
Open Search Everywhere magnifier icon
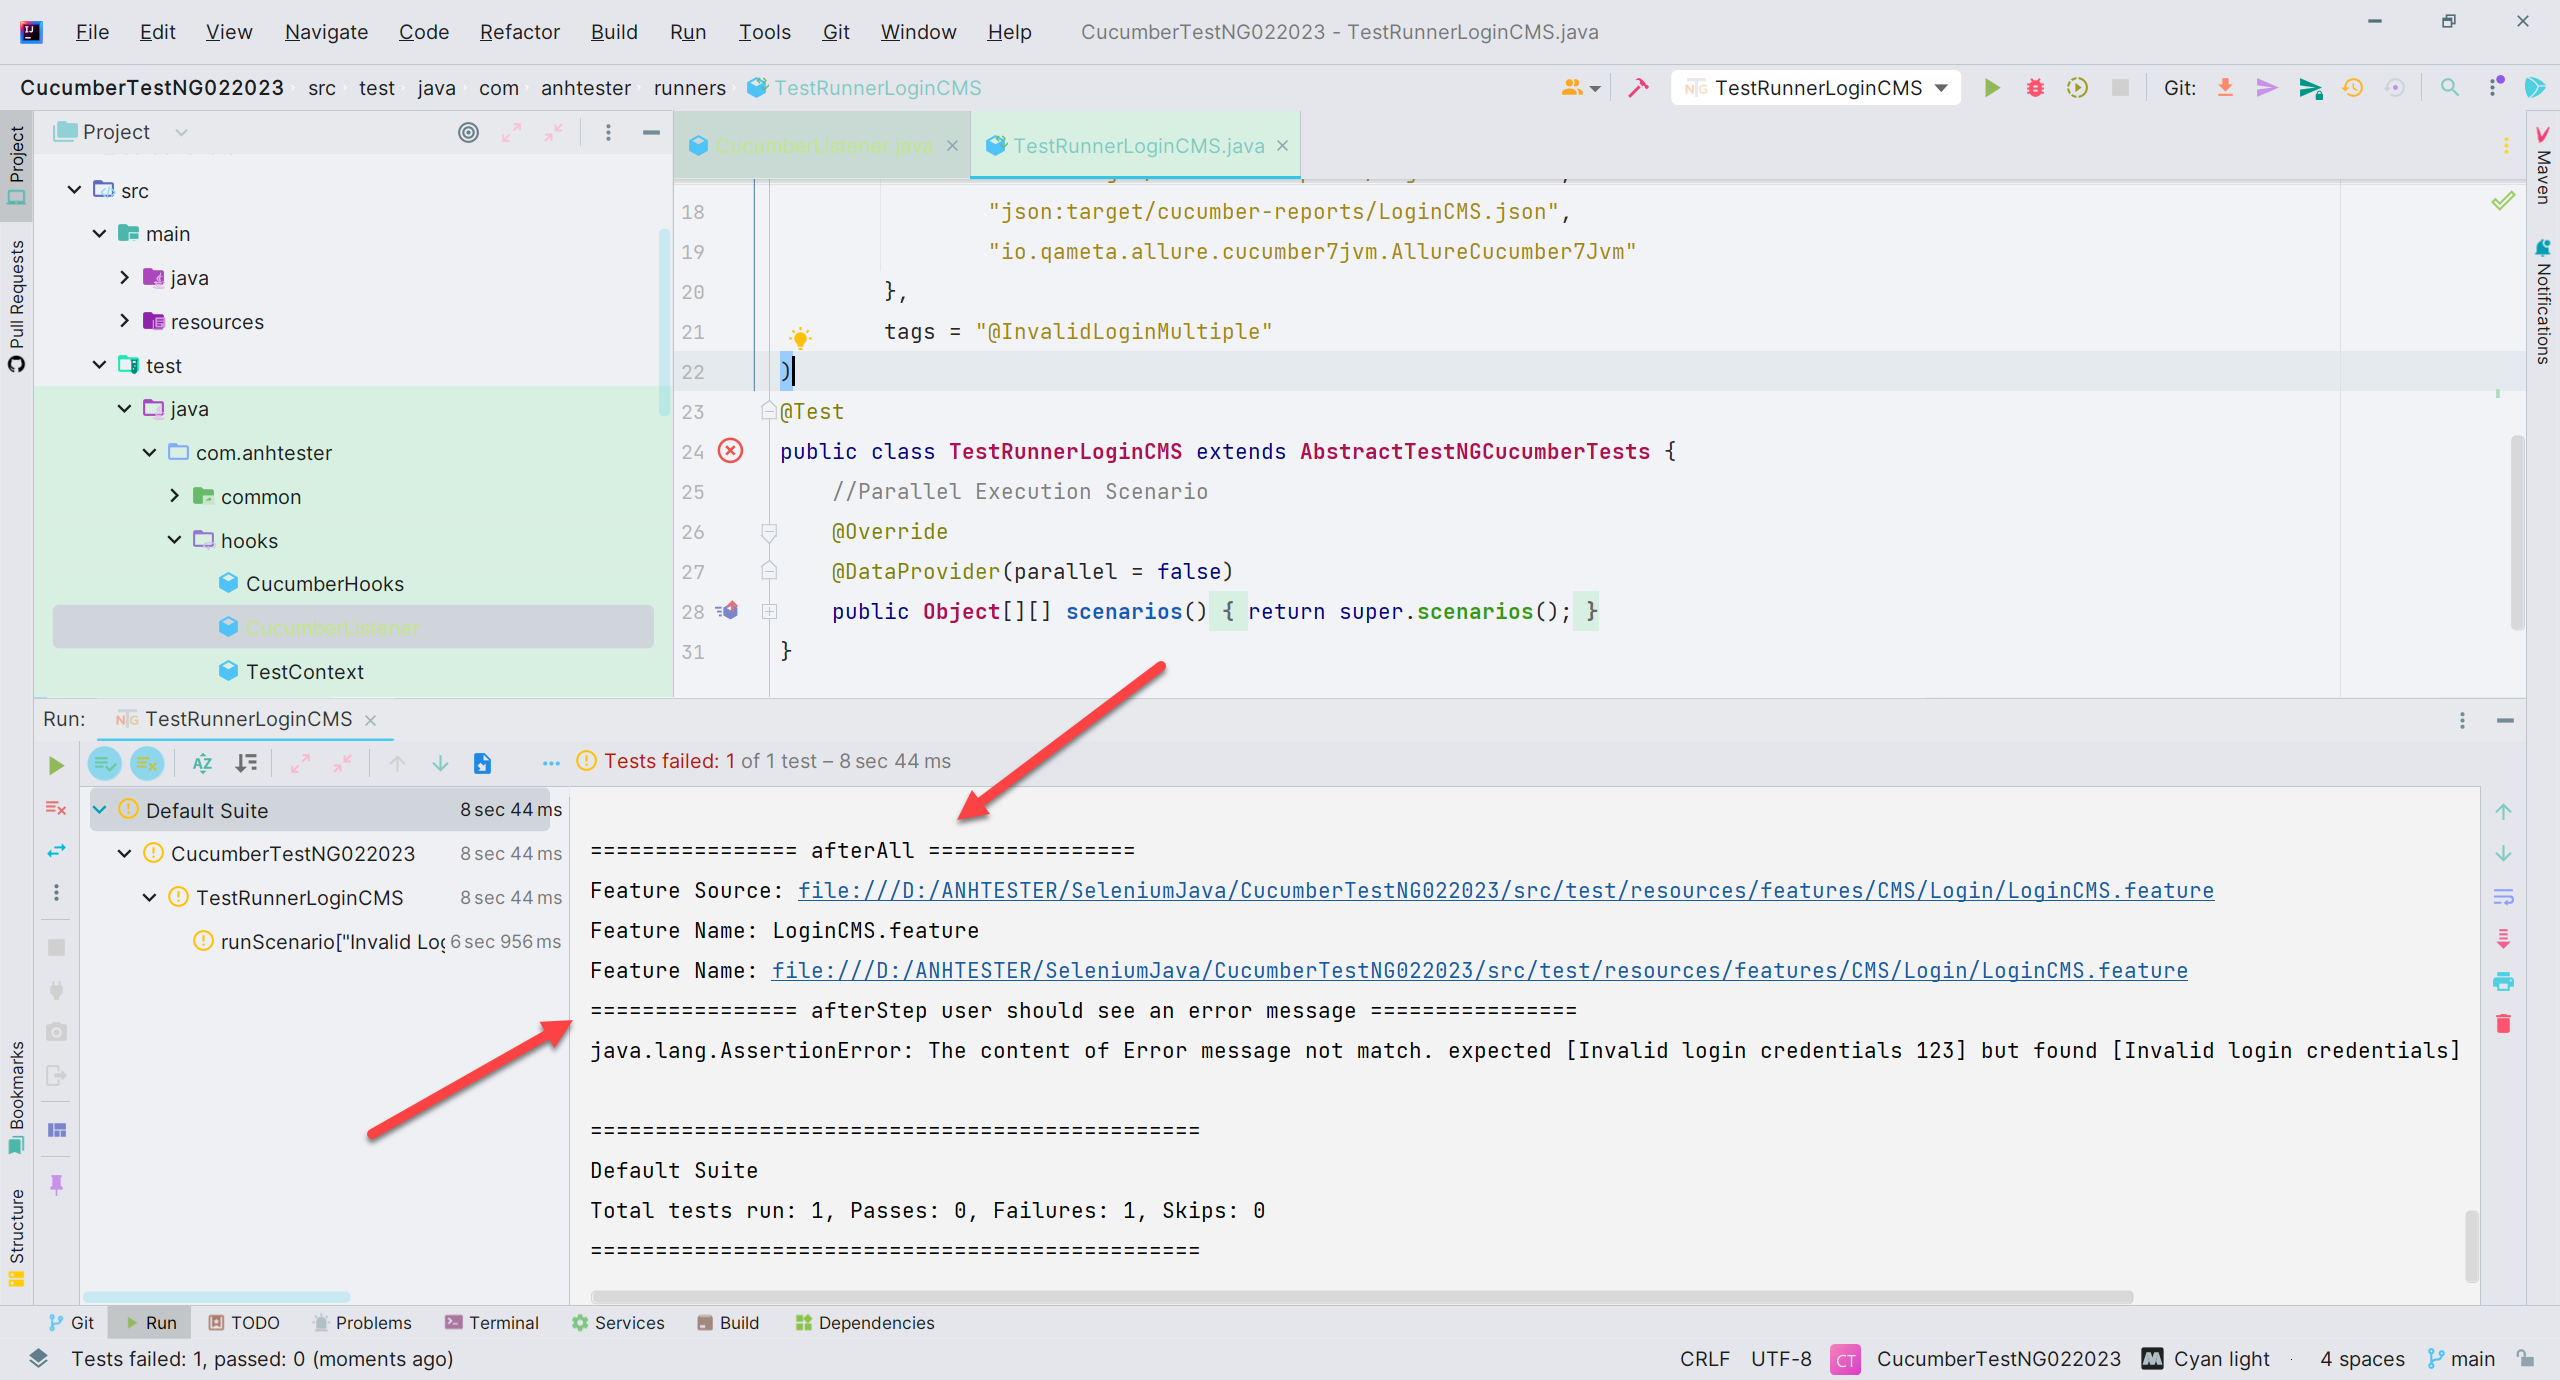(x=2449, y=88)
